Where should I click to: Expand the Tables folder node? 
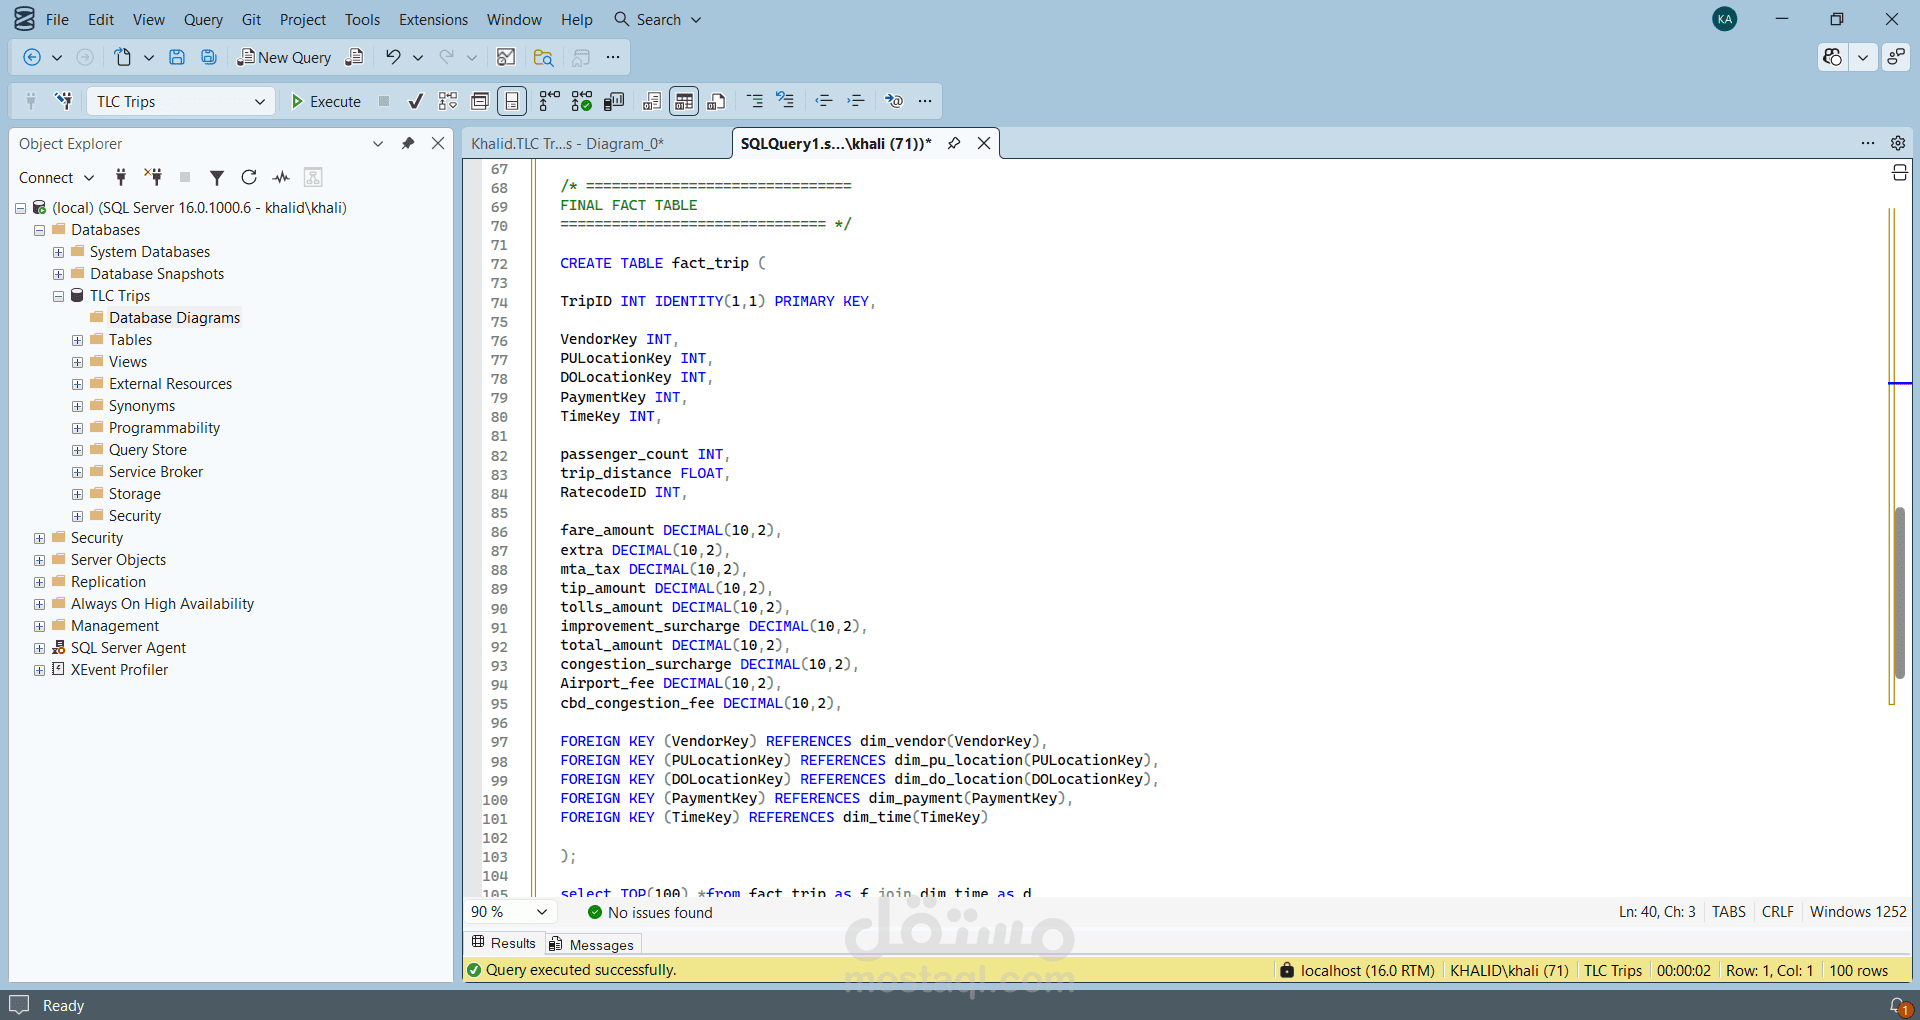click(77, 340)
